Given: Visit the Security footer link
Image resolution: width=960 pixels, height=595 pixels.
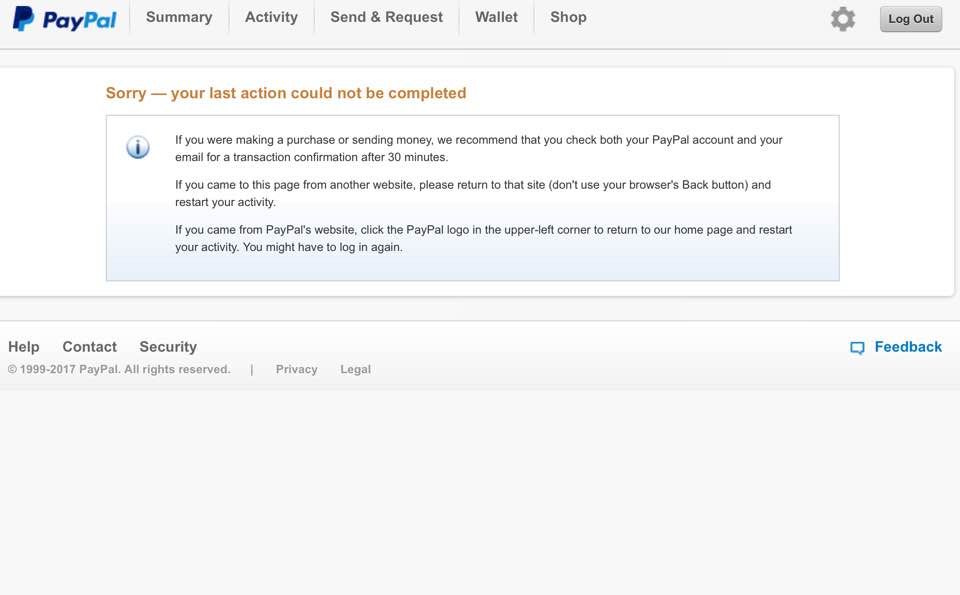Looking at the screenshot, I should [x=168, y=347].
